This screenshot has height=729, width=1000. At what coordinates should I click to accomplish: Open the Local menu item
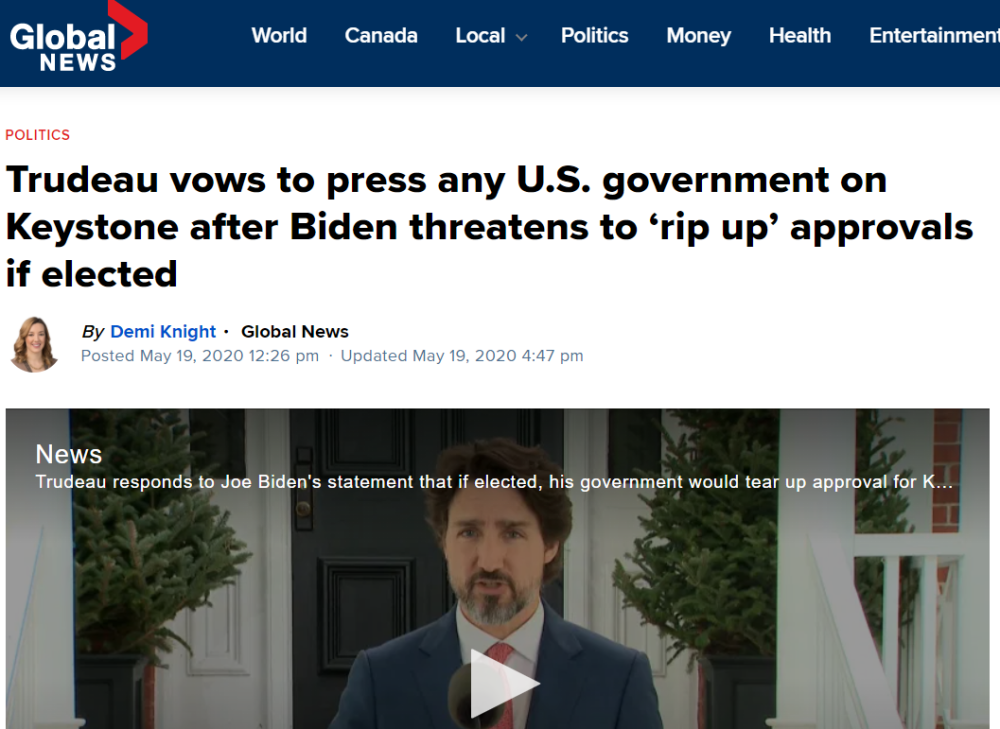[480, 35]
